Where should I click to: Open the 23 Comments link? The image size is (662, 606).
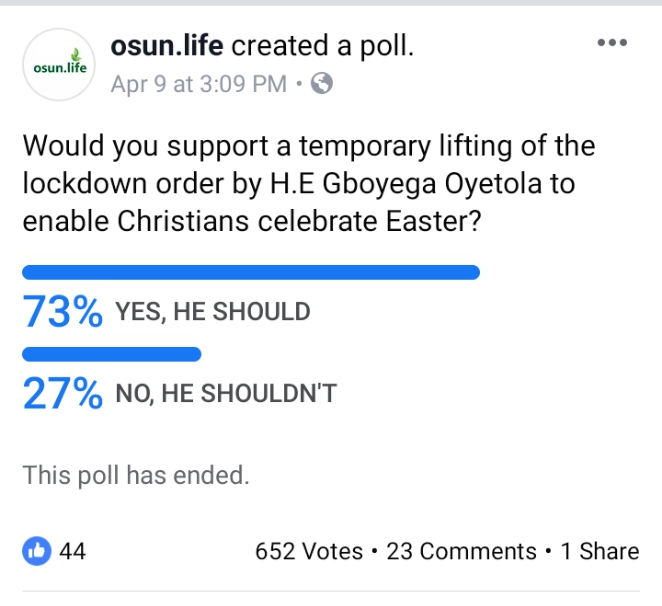click(461, 551)
